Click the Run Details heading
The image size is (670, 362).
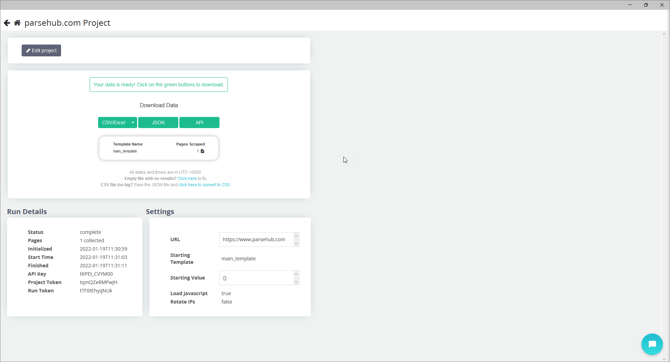27,212
